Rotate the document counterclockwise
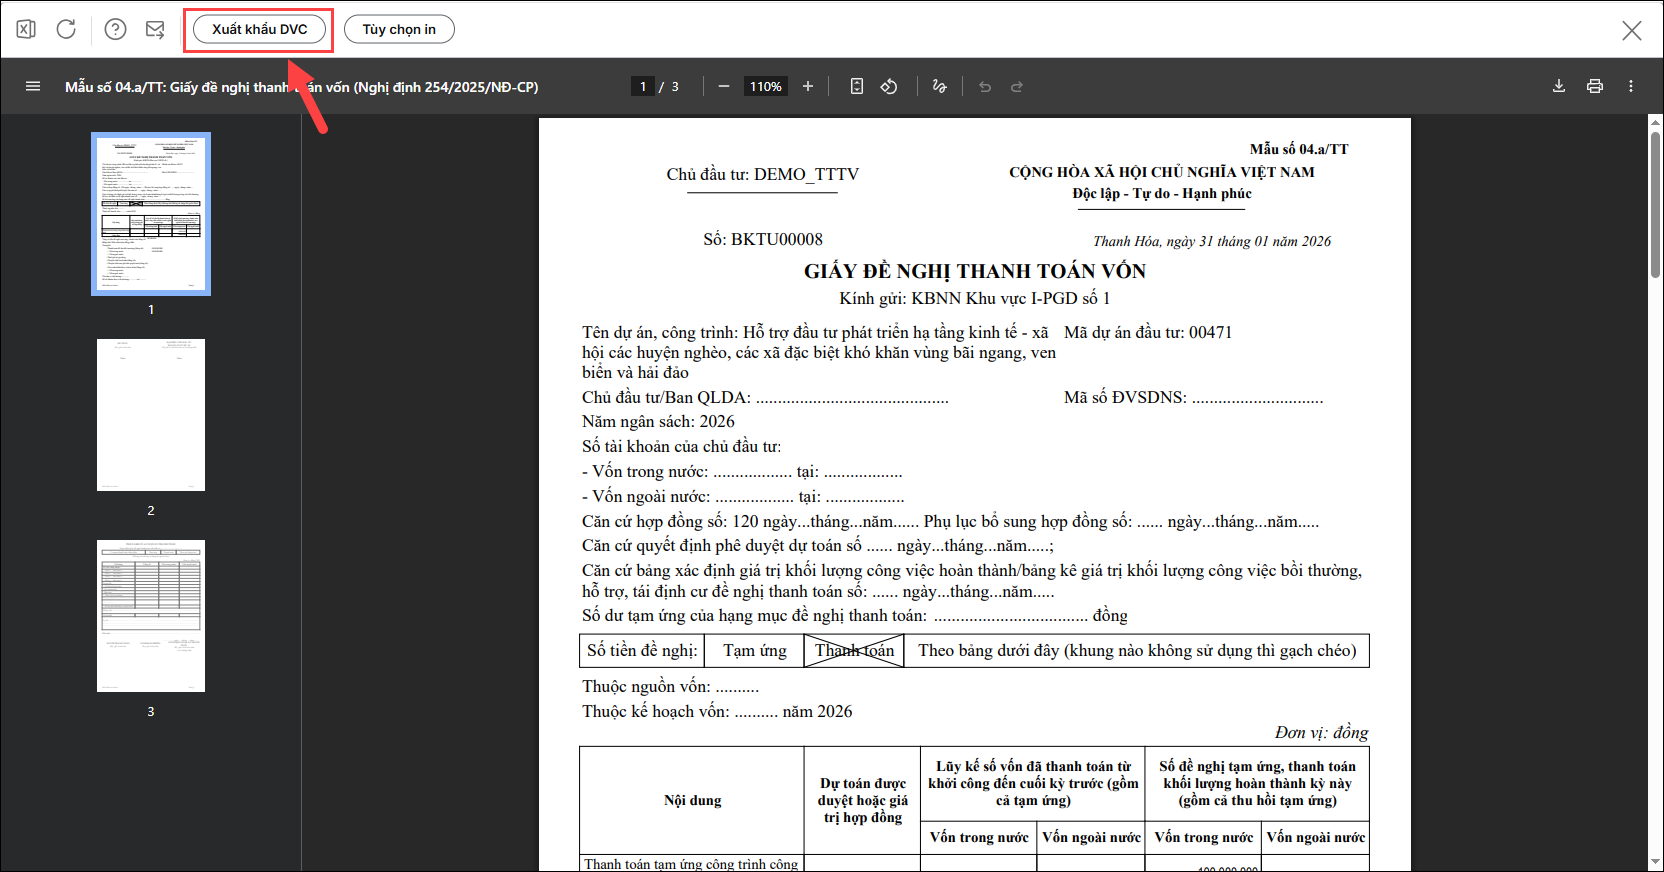This screenshot has height=872, width=1664. point(889,86)
